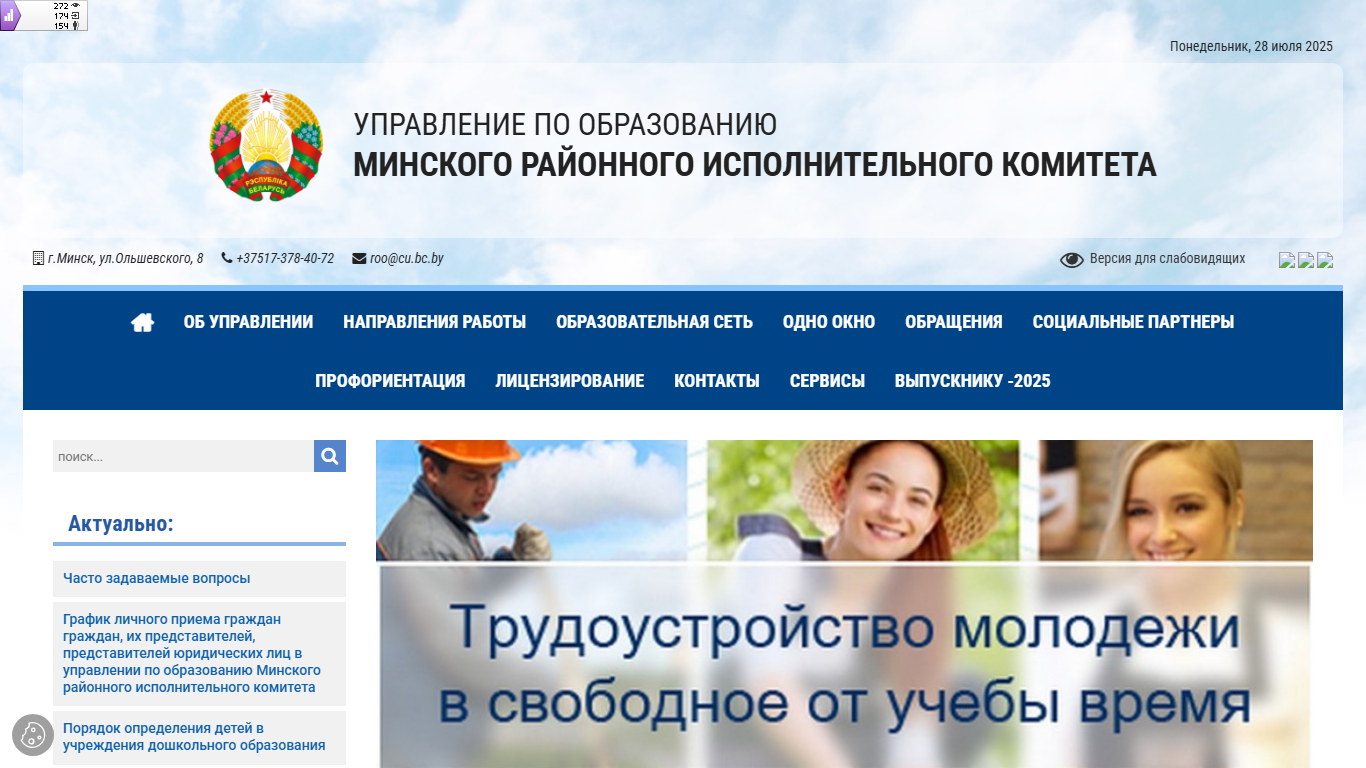
Task: Click the address г.Минск, ул.Ольшевского, 8
Action: click(125, 258)
